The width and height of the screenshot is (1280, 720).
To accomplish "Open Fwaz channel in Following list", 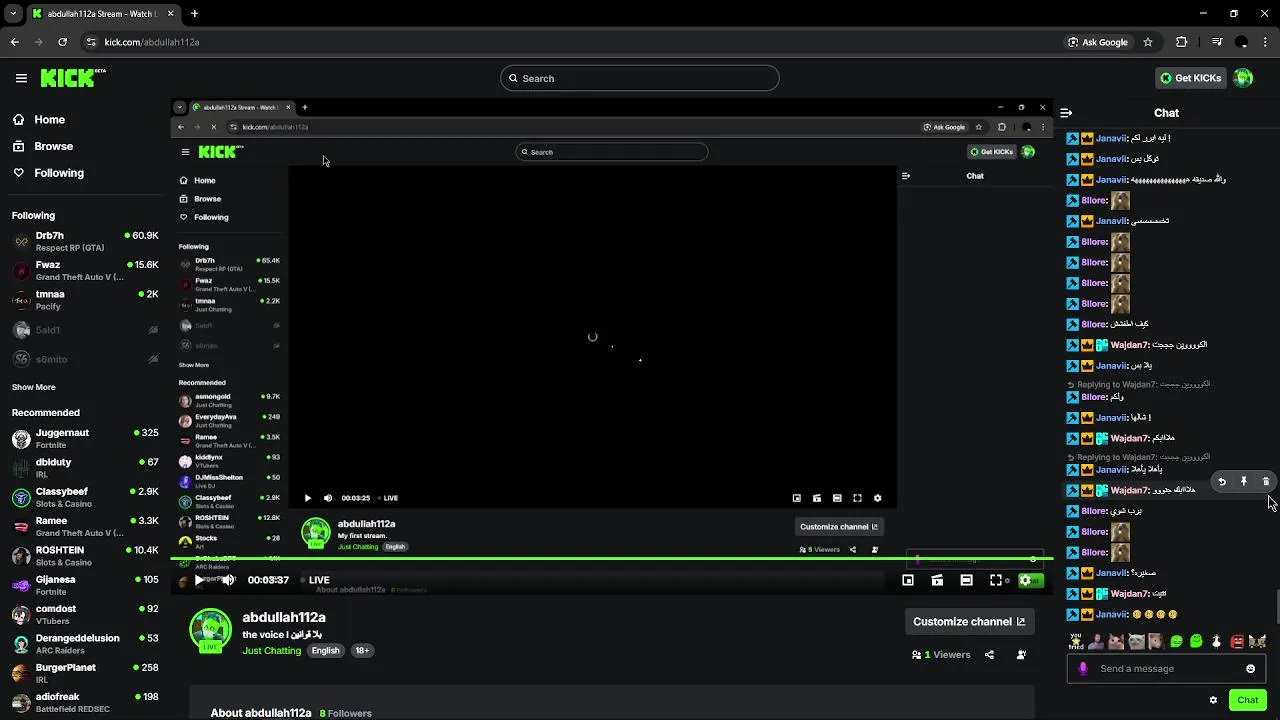I will [x=85, y=270].
